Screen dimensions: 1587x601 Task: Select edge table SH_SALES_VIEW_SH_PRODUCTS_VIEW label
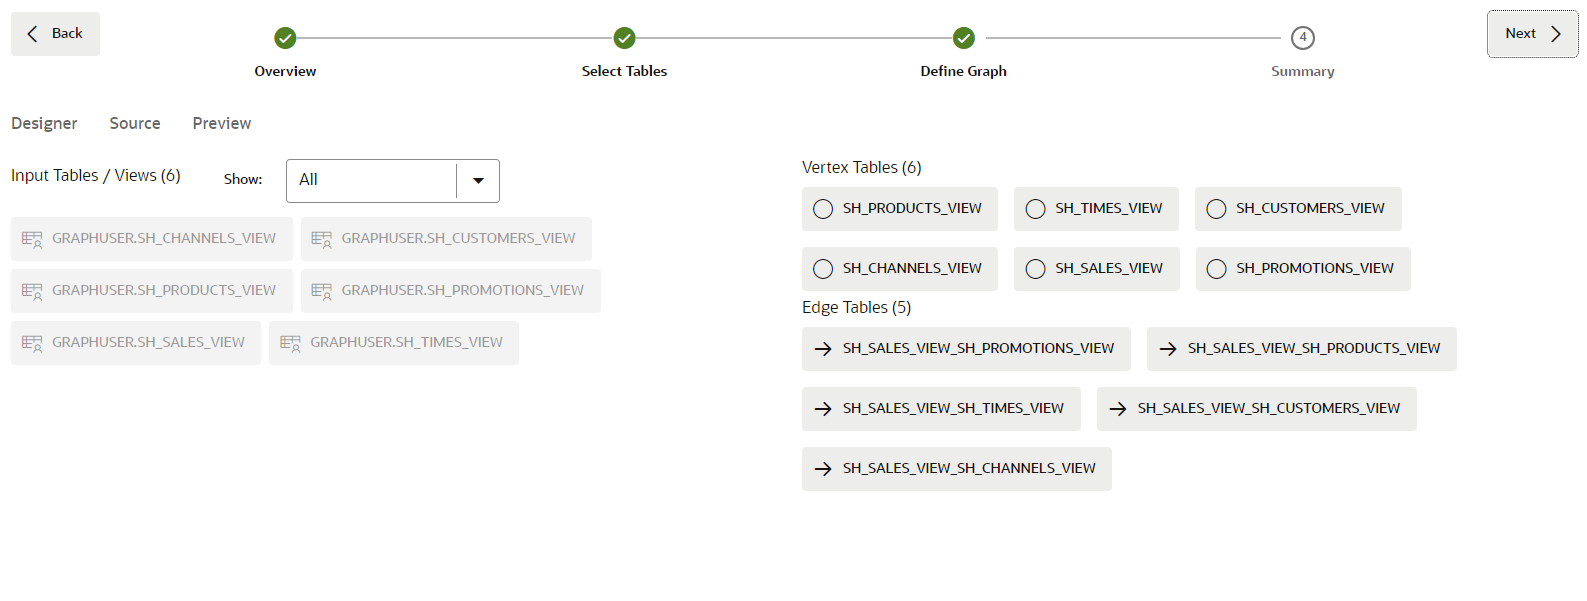pyautogui.click(x=1314, y=348)
